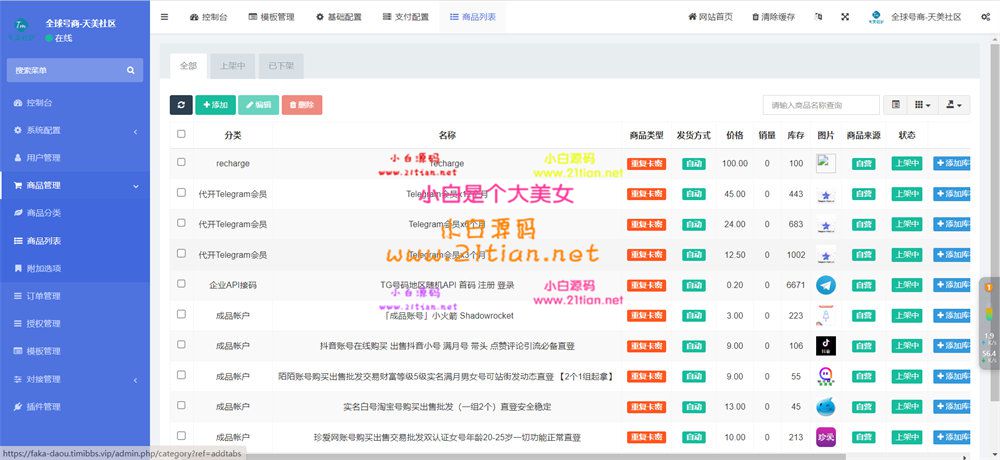Check the box for Telegram会员 24.00 row
Viewport: 1000px width, 460px height.
(x=181, y=223)
